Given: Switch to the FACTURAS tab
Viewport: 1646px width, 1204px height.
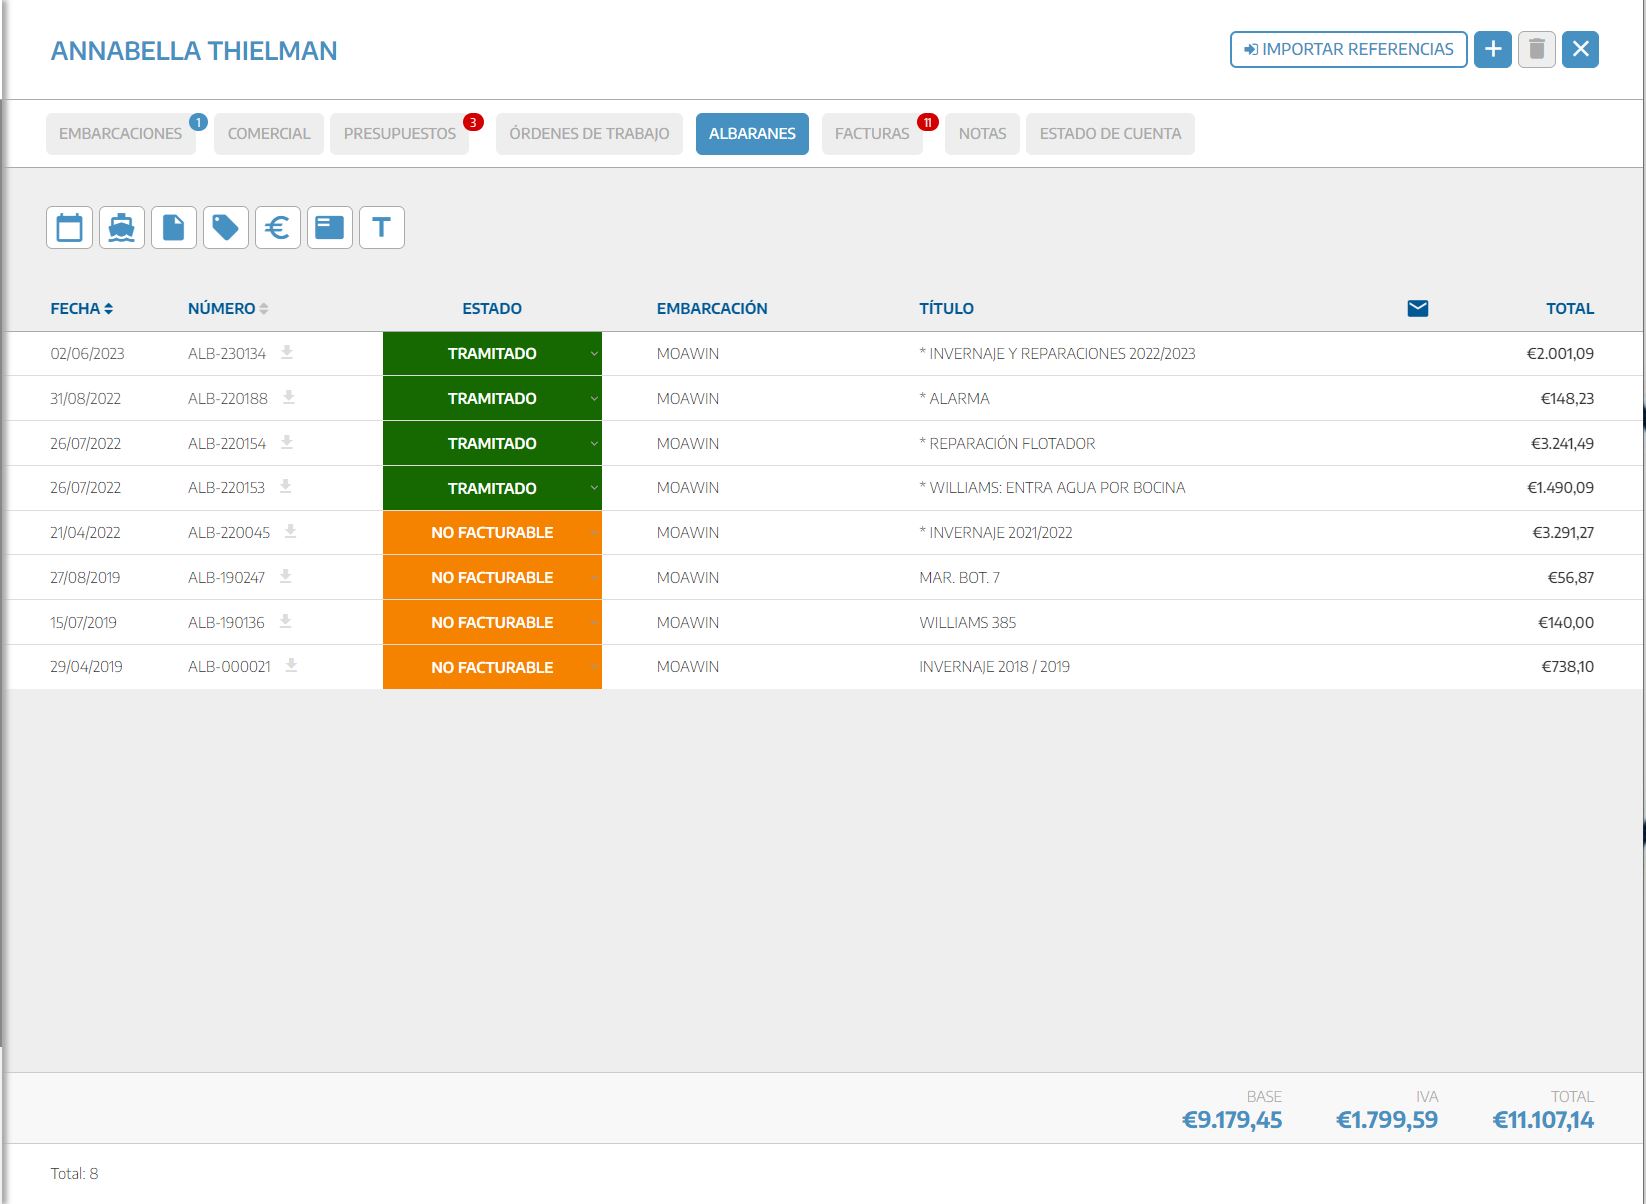Looking at the screenshot, I should click(x=871, y=134).
